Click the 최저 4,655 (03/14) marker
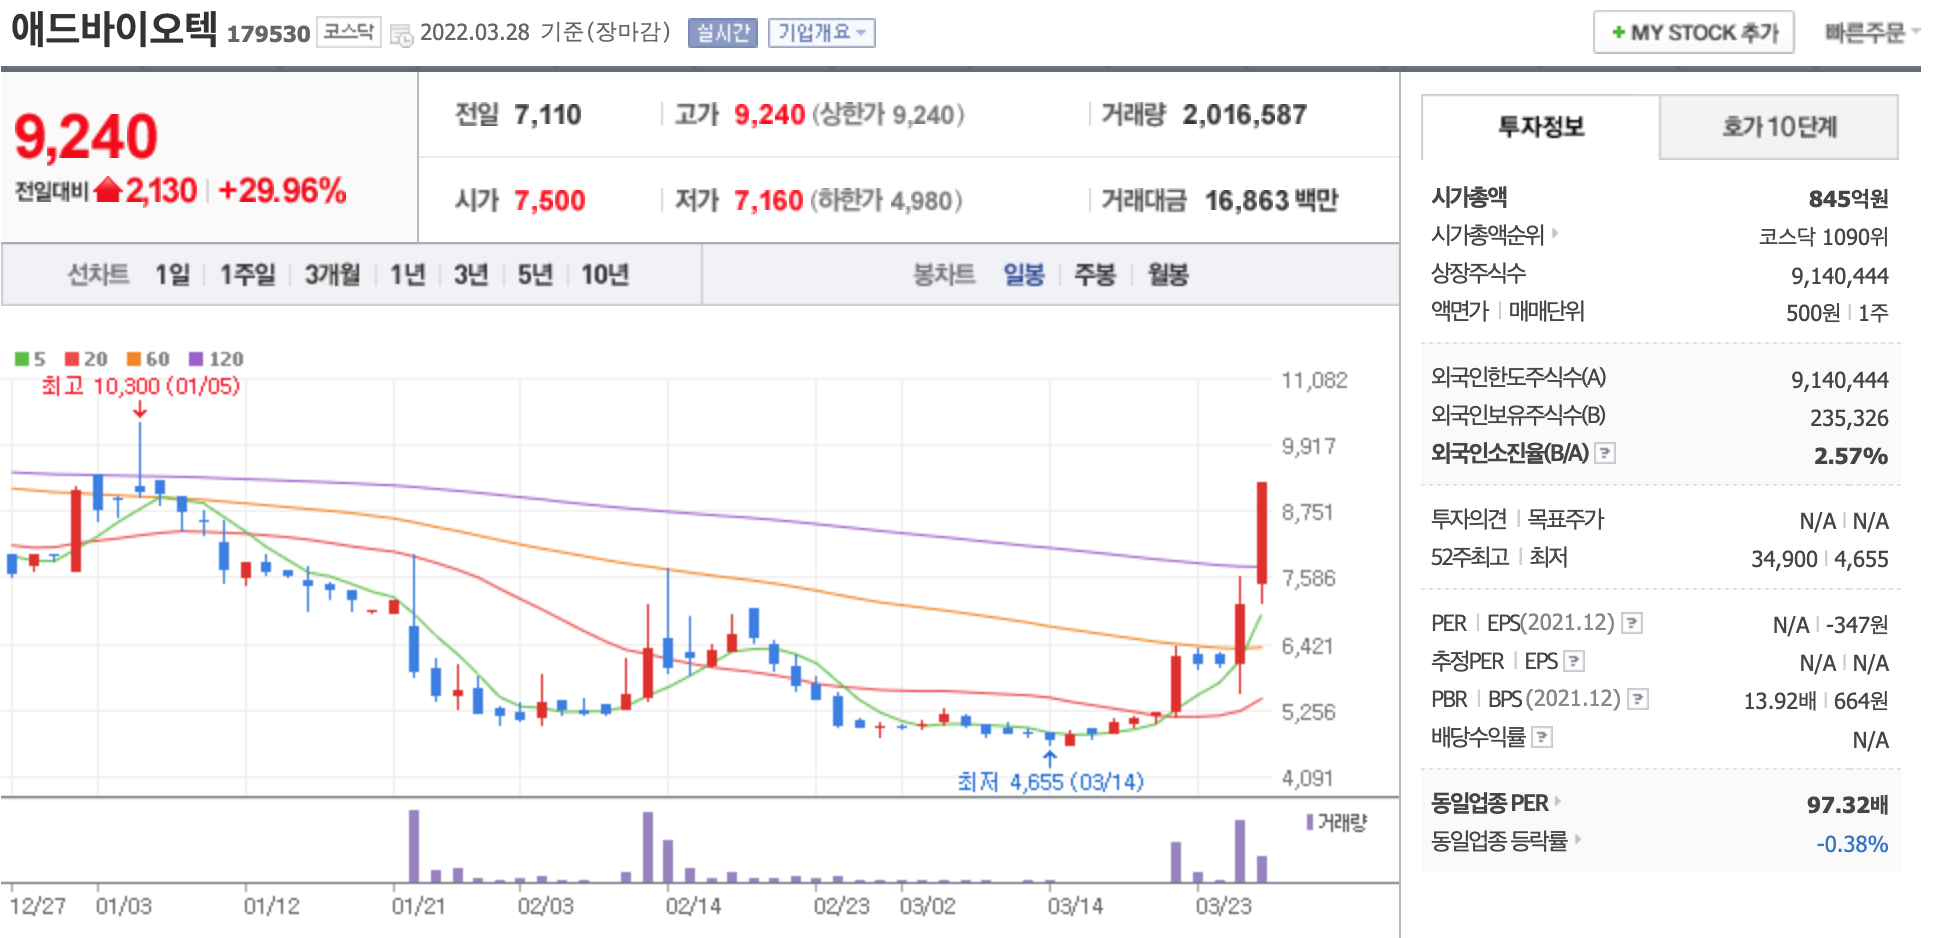Image resolution: width=1938 pixels, height=938 pixels. click(x=1050, y=782)
